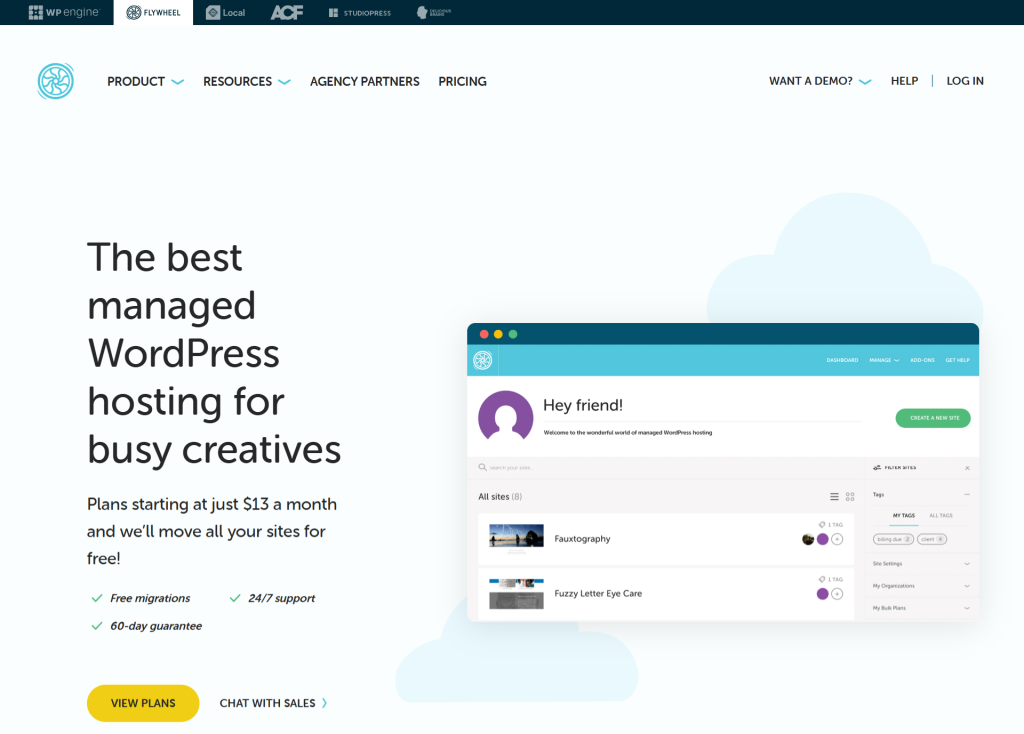Expand the Resources dropdown menu

coord(246,81)
